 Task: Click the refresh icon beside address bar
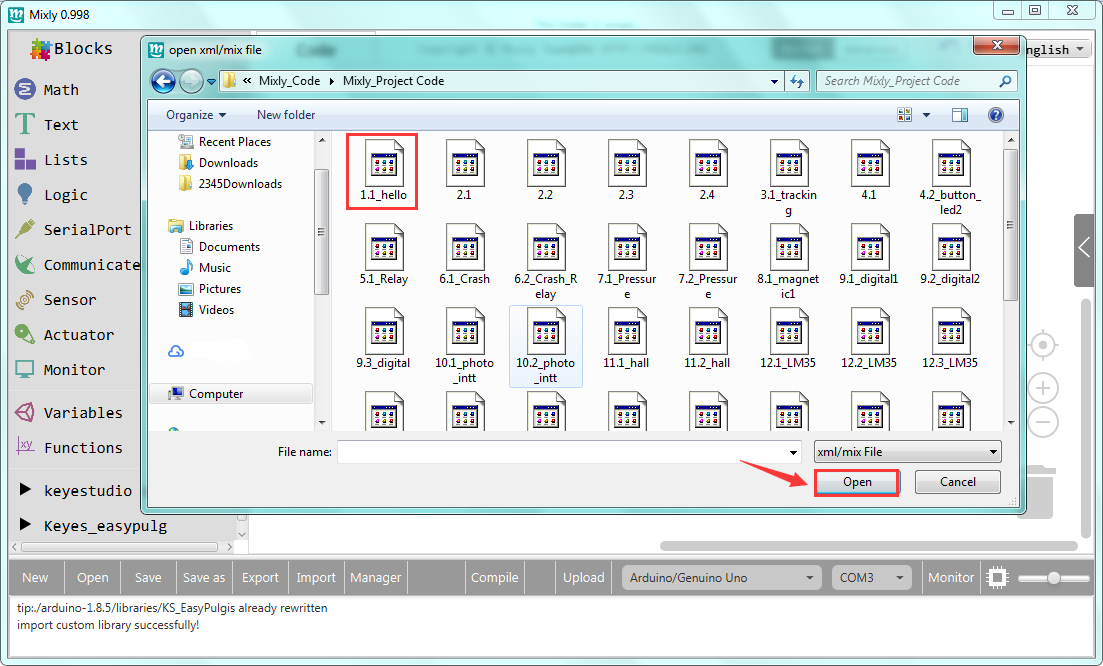click(x=797, y=81)
